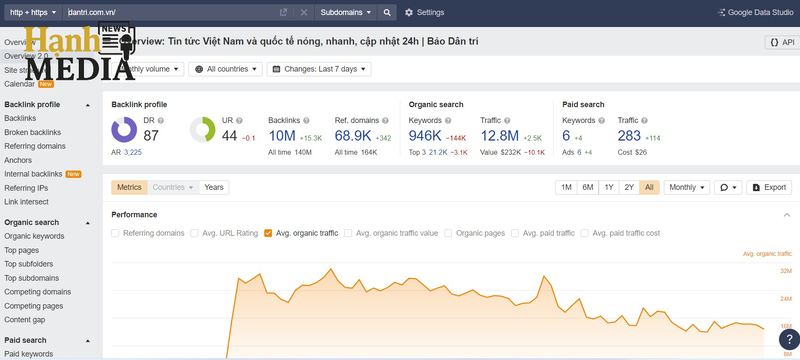The height and width of the screenshot is (360, 800).
Task: Select the All time range
Action: pyautogui.click(x=649, y=188)
